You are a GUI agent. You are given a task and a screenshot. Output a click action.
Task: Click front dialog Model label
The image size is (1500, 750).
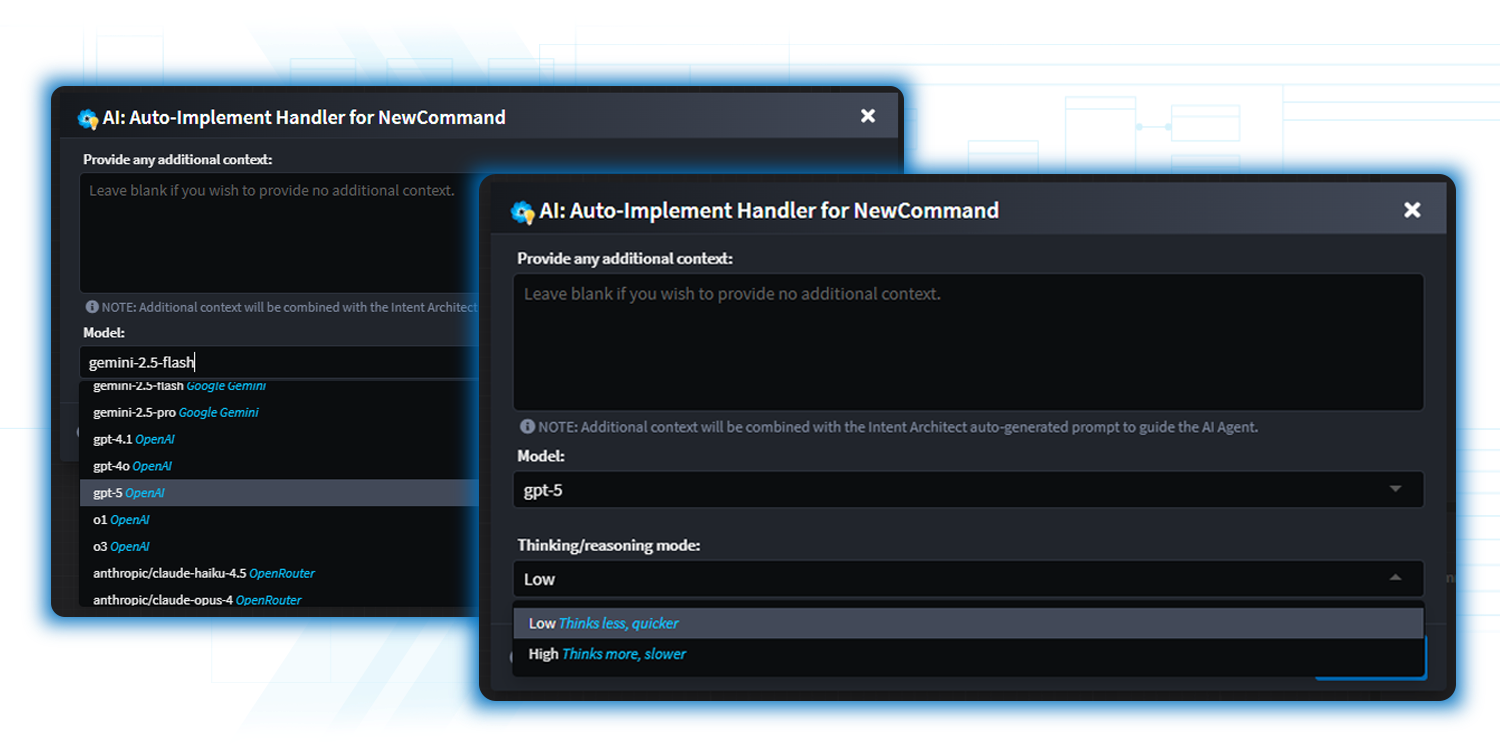(541, 456)
